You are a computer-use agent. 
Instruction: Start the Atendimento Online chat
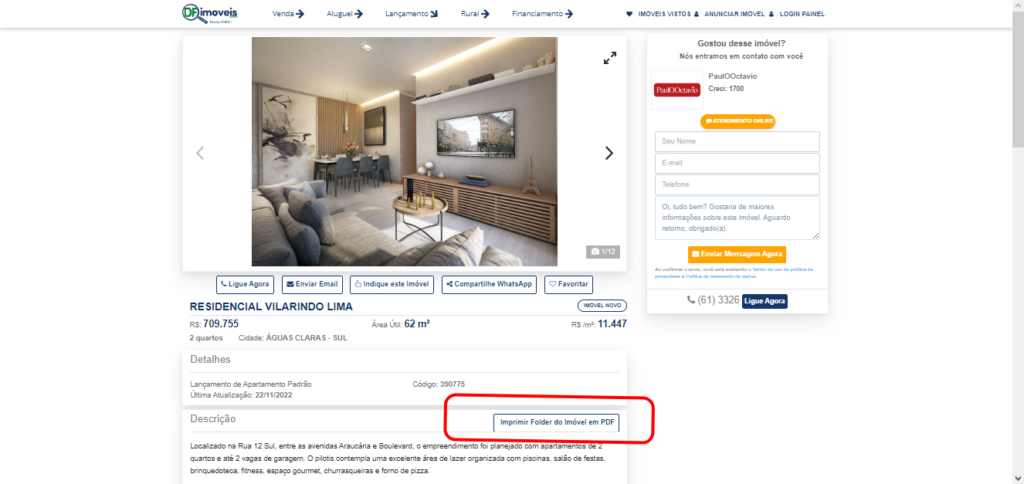point(738,121)
